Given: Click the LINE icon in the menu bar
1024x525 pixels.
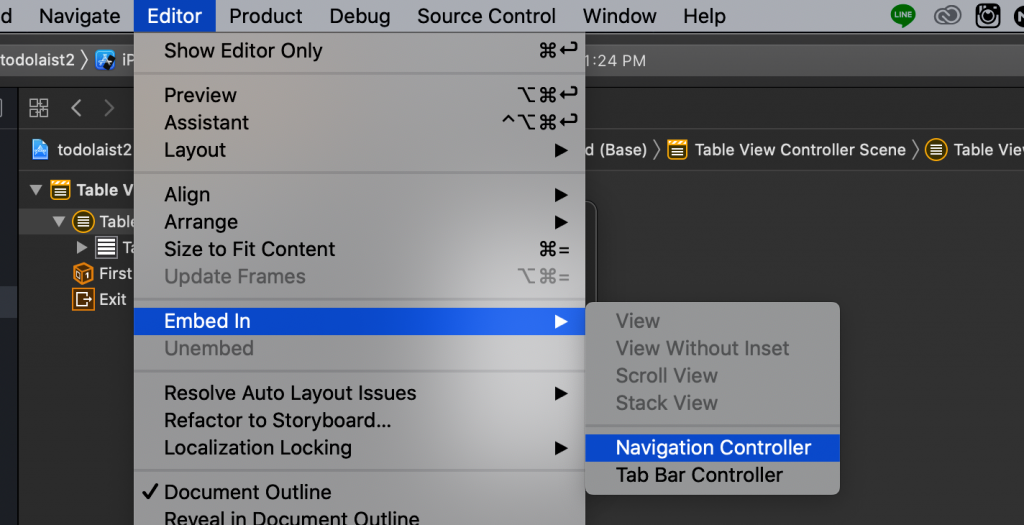Looking at the screenshot, I should (x=903, y=16).
